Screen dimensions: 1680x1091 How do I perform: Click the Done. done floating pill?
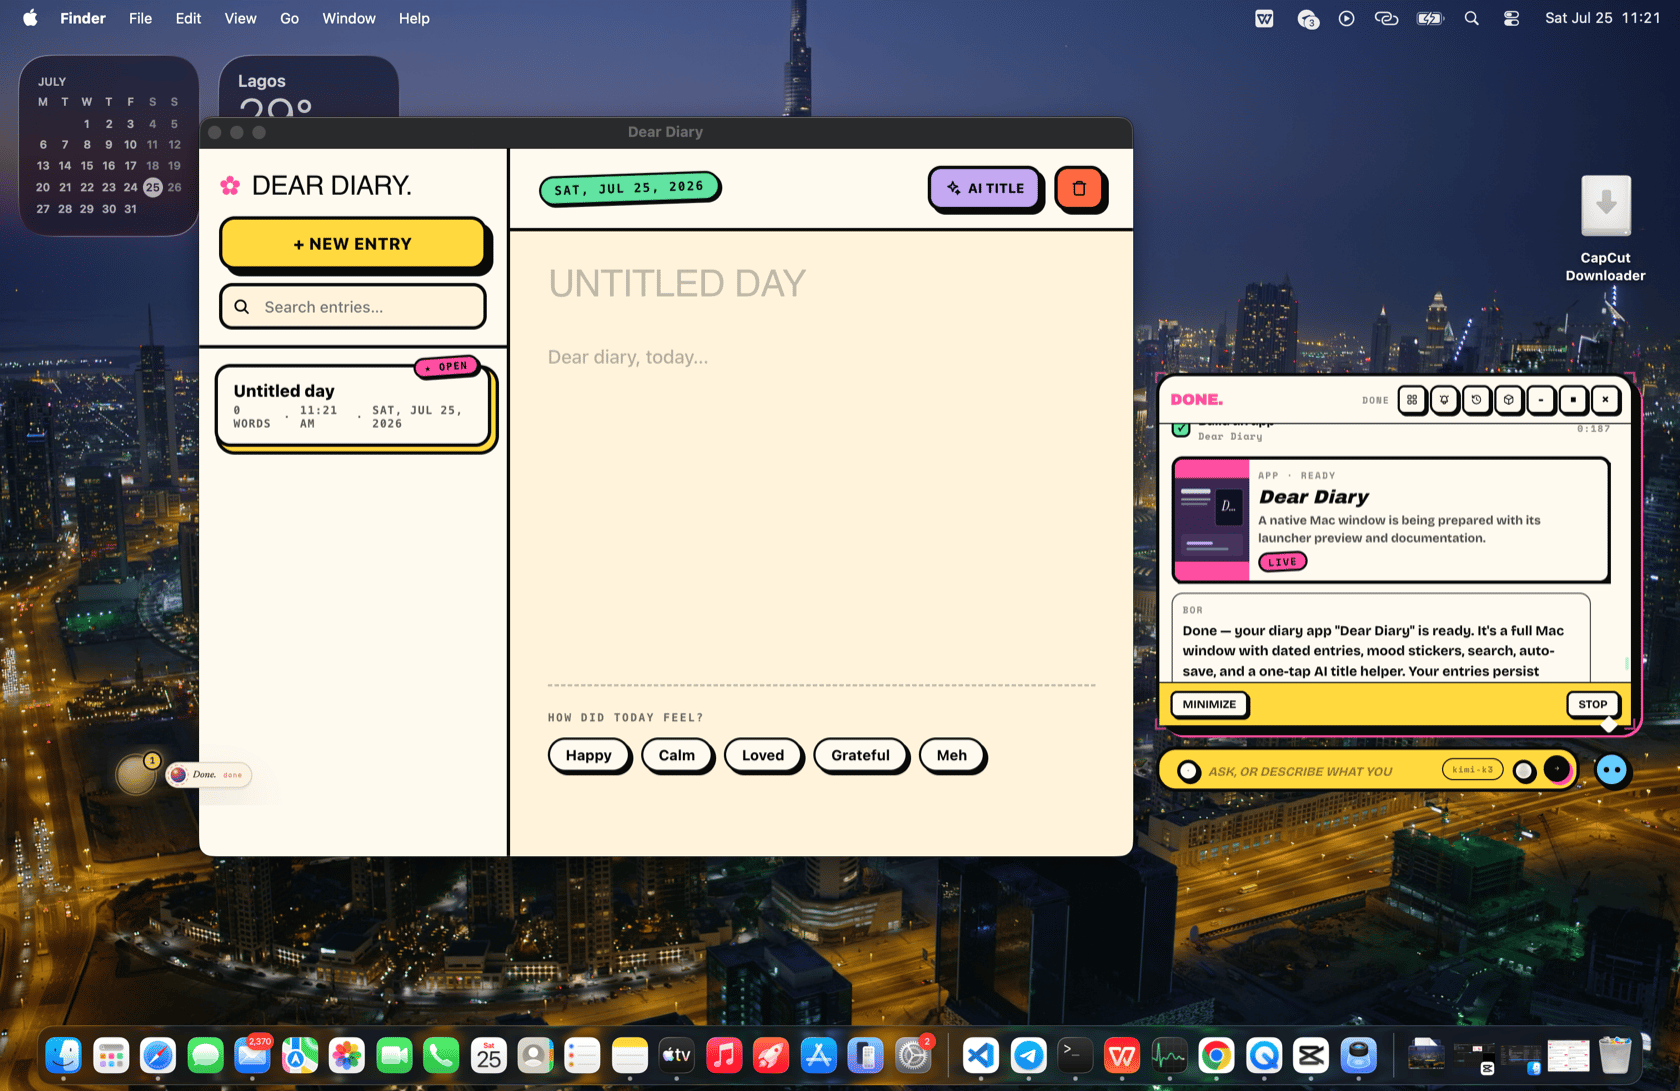[x=208, y=774]
